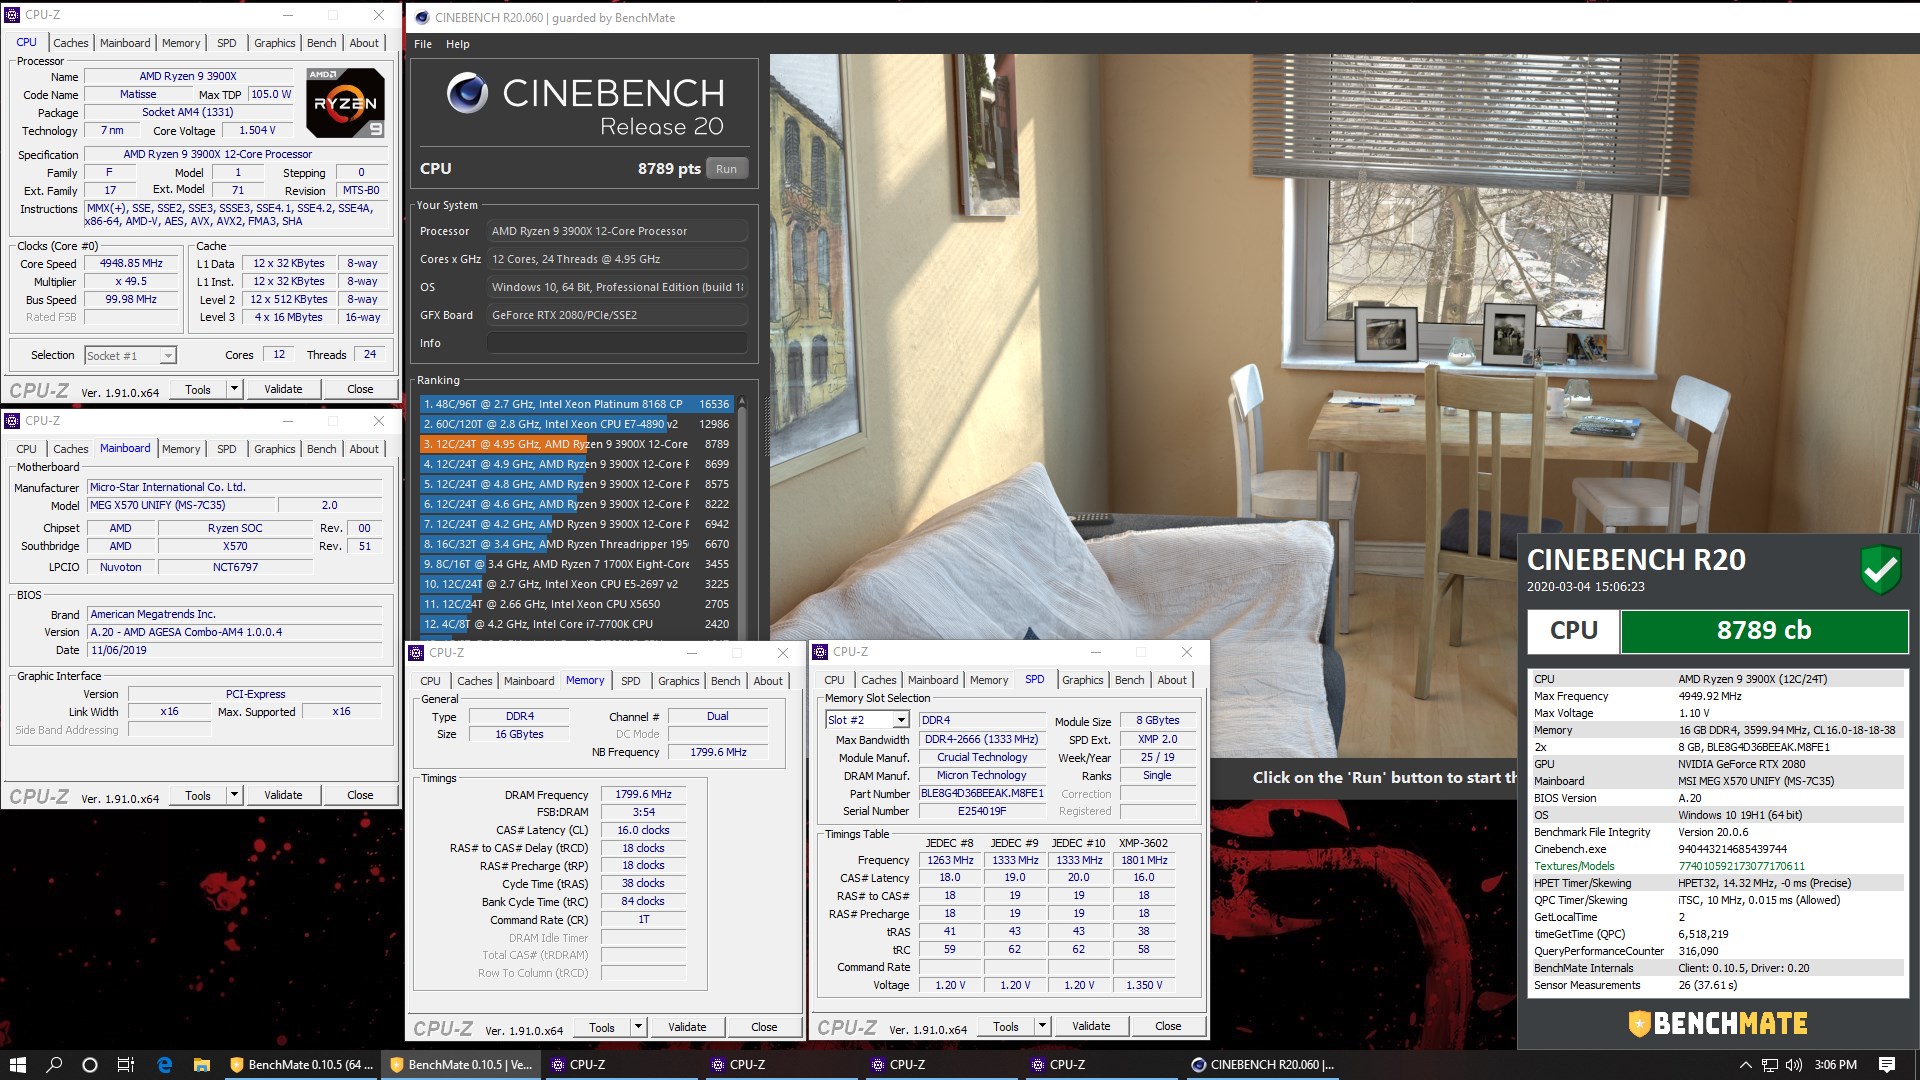Screen dimensions: 1920x1080
Task: Click Tools button in Memory window
Action: click(x=602, y=1027)
